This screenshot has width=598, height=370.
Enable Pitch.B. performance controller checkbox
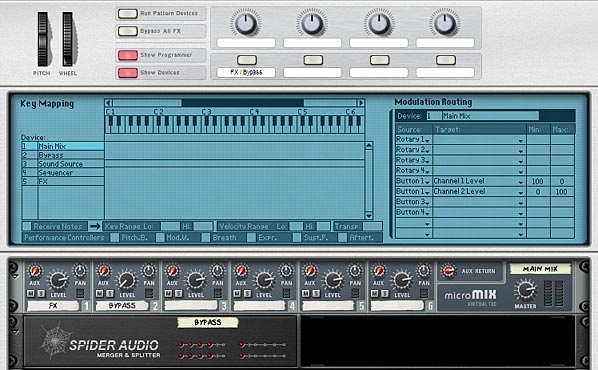(114, 238)
